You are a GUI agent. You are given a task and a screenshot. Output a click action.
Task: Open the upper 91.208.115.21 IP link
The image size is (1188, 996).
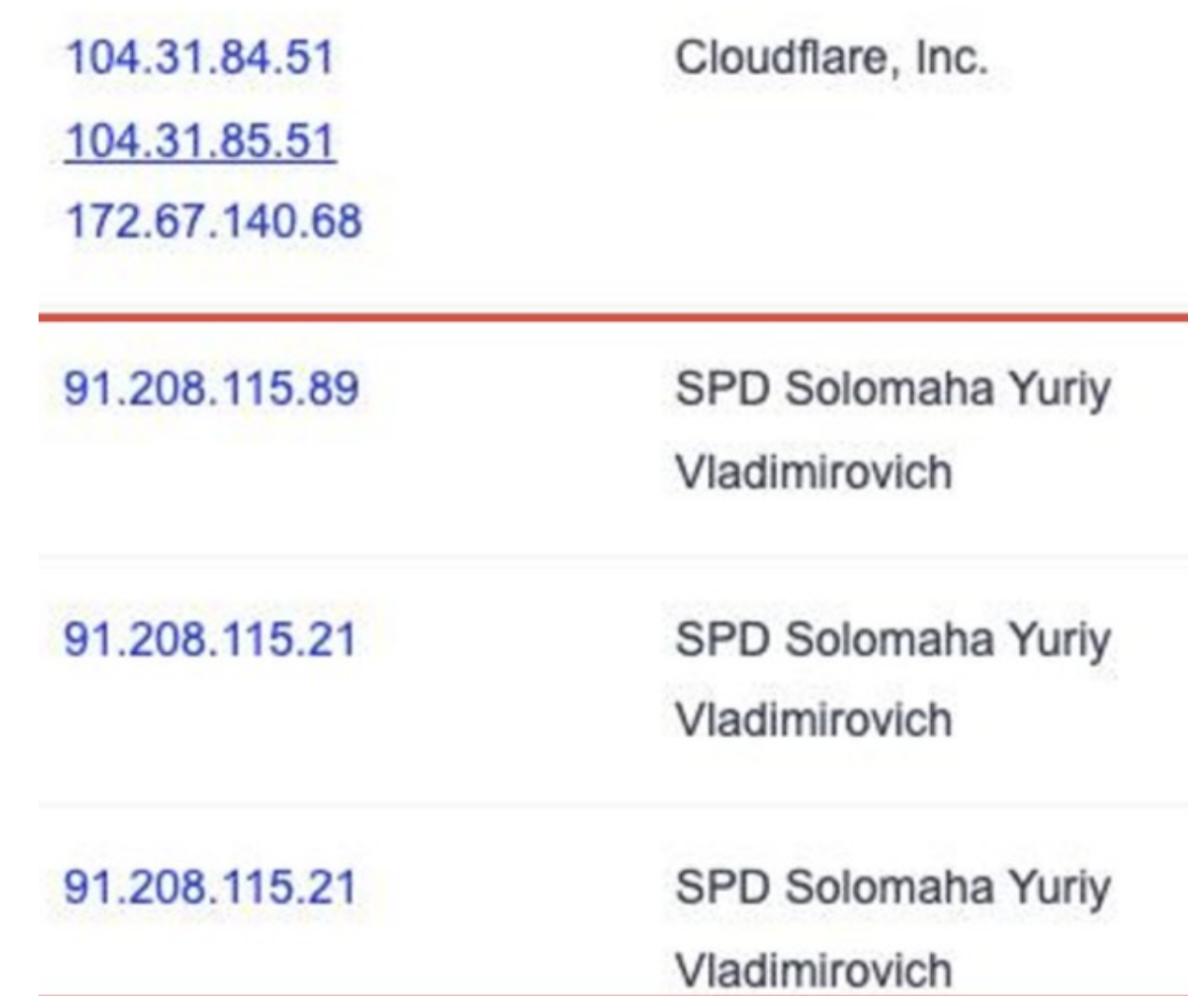coord(210,640)
